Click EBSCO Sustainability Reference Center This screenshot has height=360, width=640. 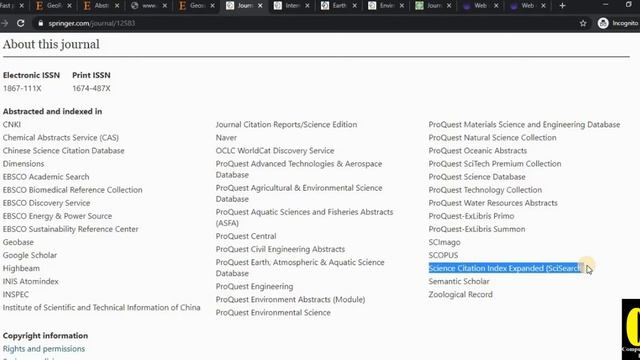(x=70, y=229)
